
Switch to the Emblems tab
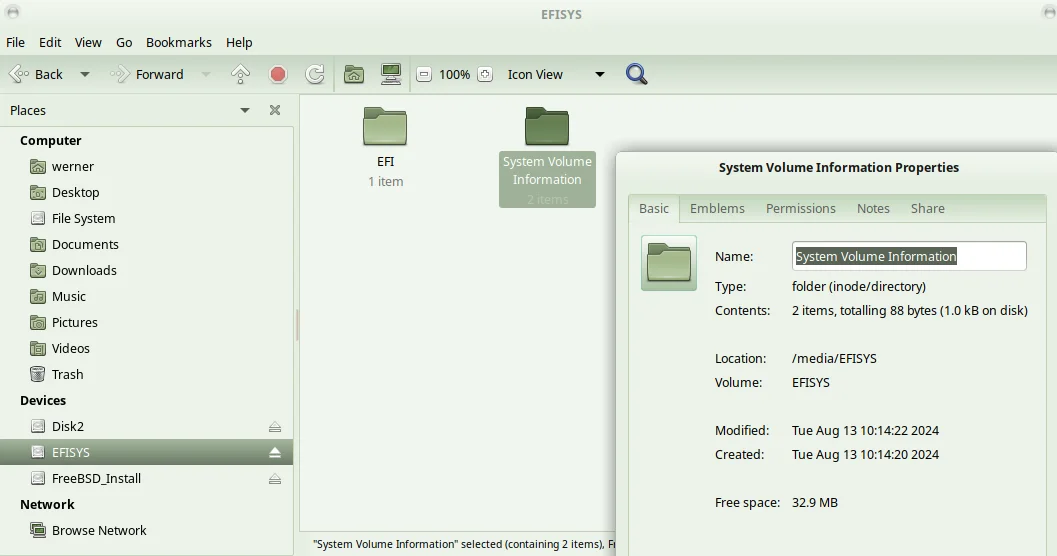click(x=717, y=209)
